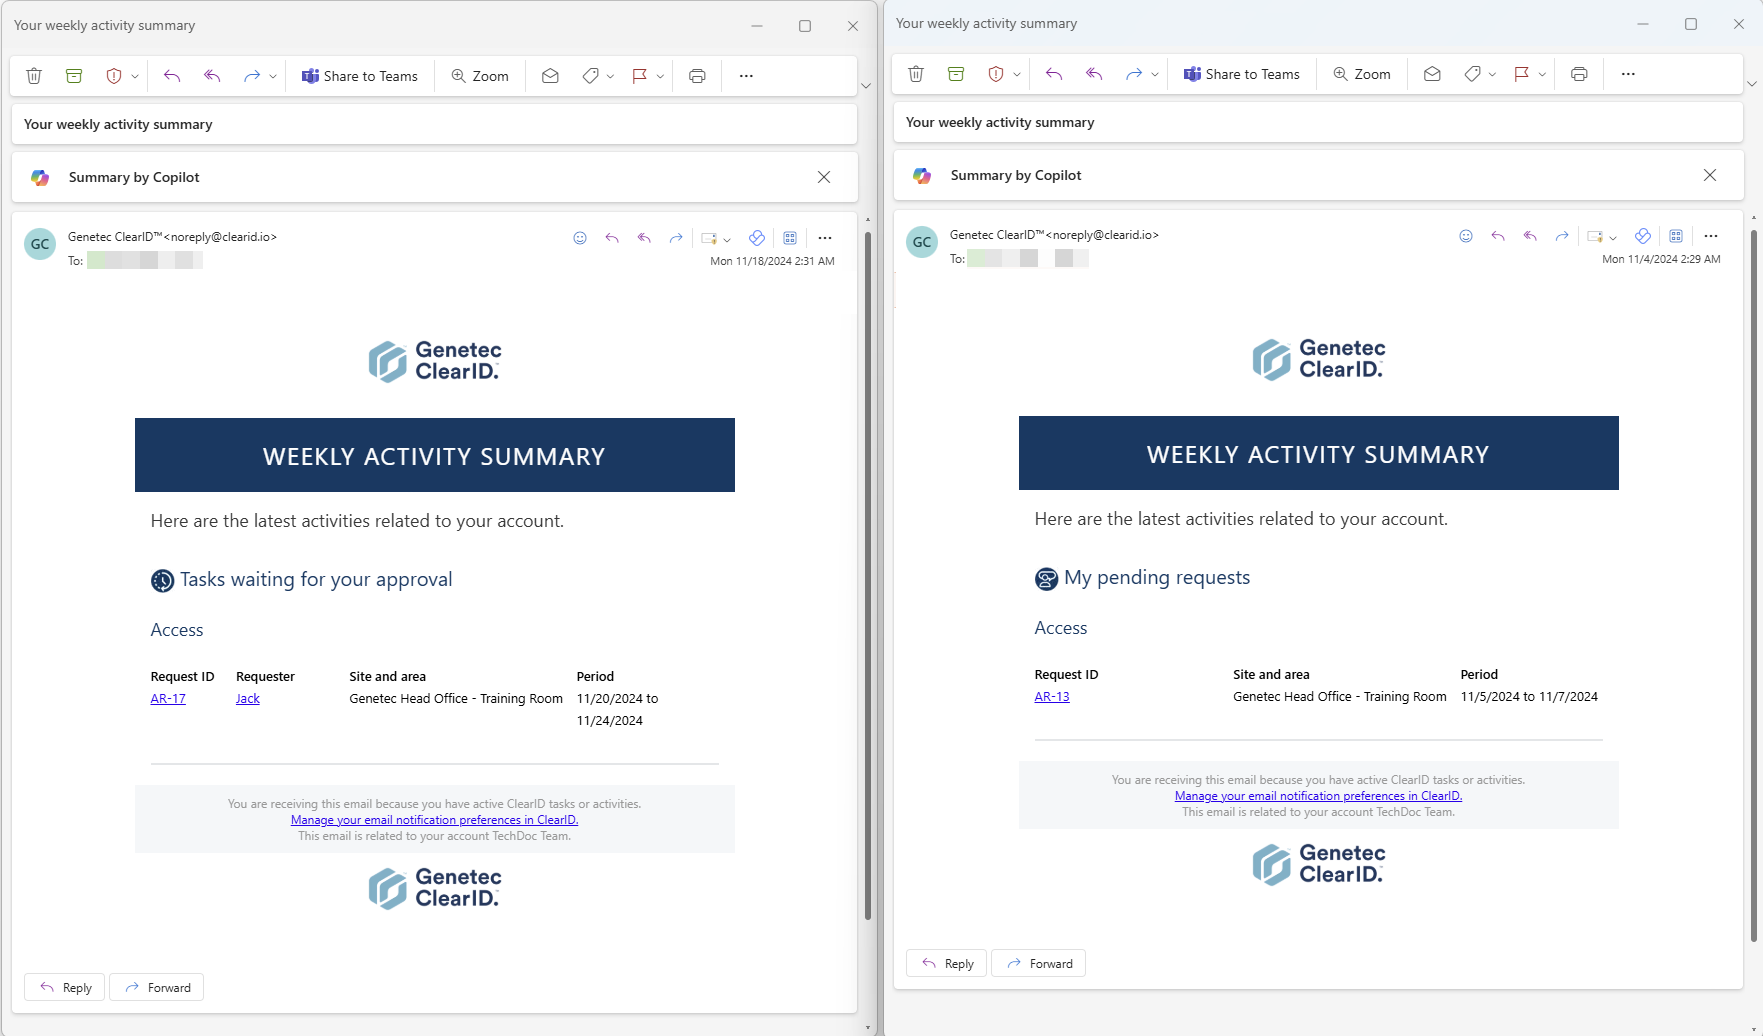This screenshot has height=1036, width=1763.
Task: Click Print icon in left window toolbar
Action: [x=697, y=76]
